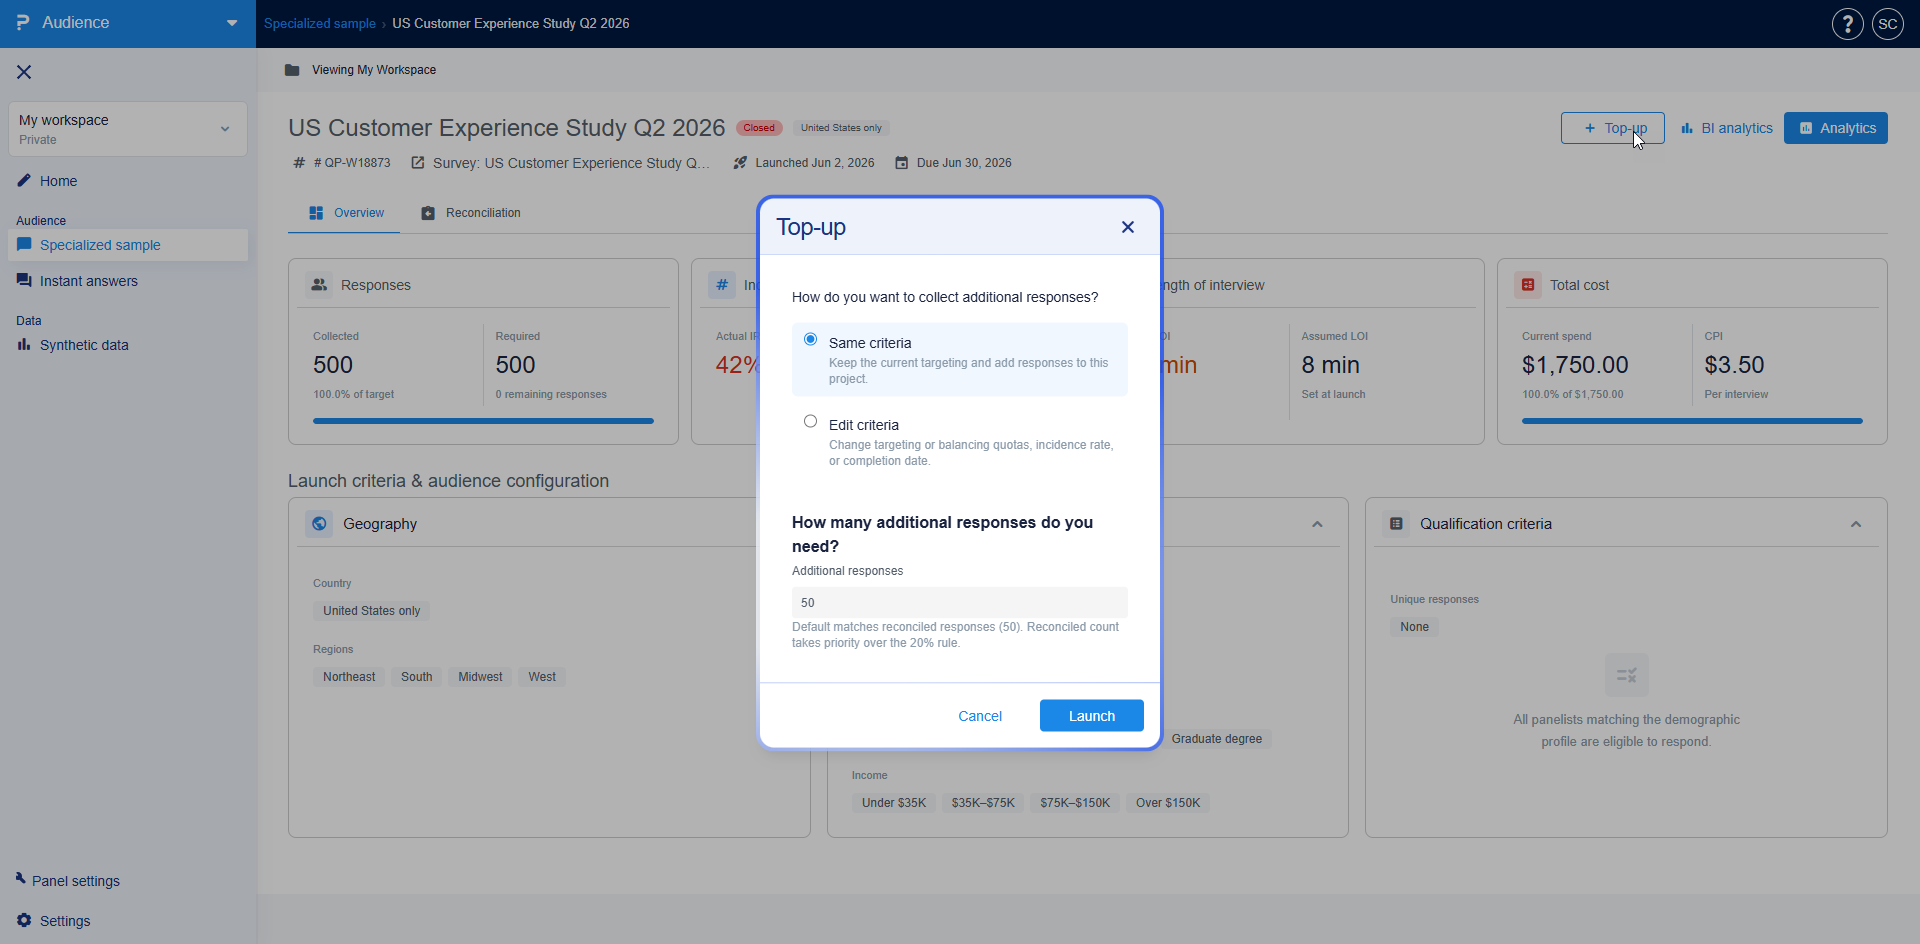Click the None unique responses chip
The height and width of the screenshot is (944, 1920).
[1414, 627]
